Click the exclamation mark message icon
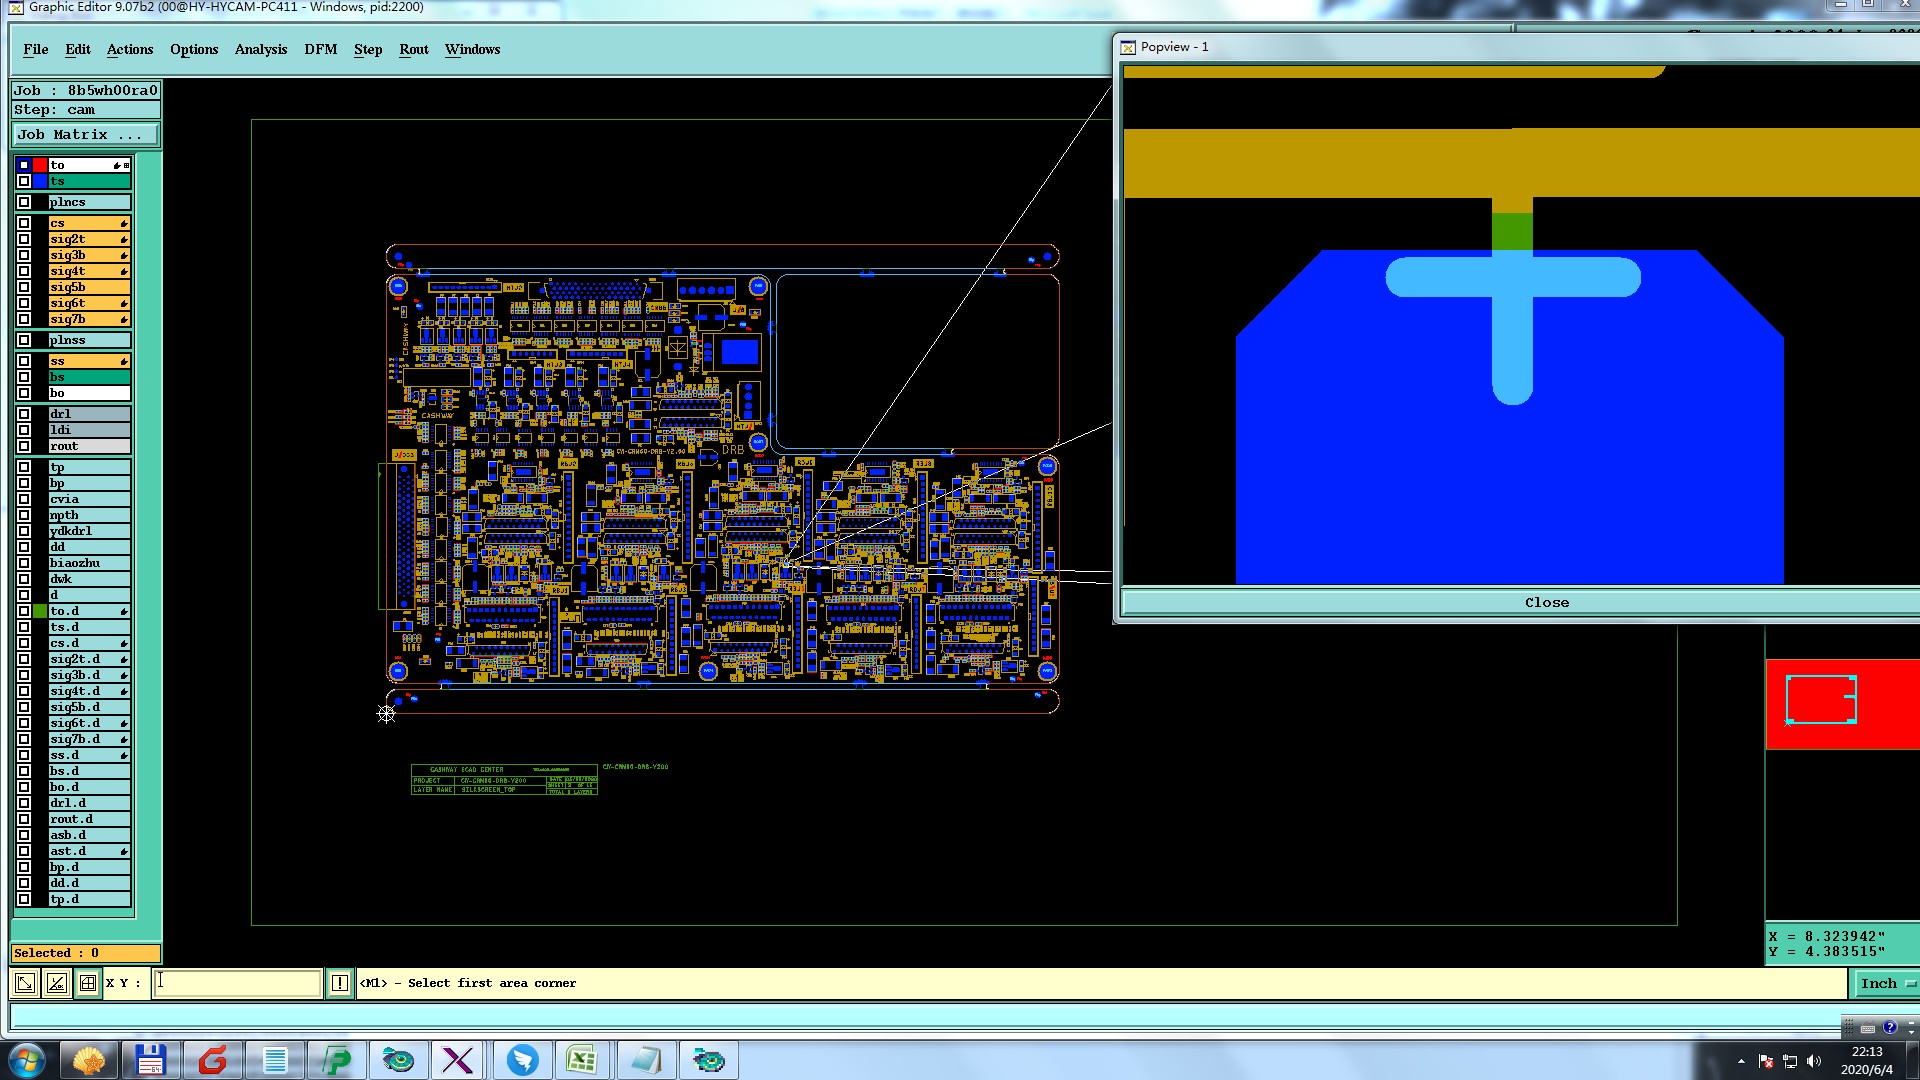1920x1080 pixels. [340, 983]
